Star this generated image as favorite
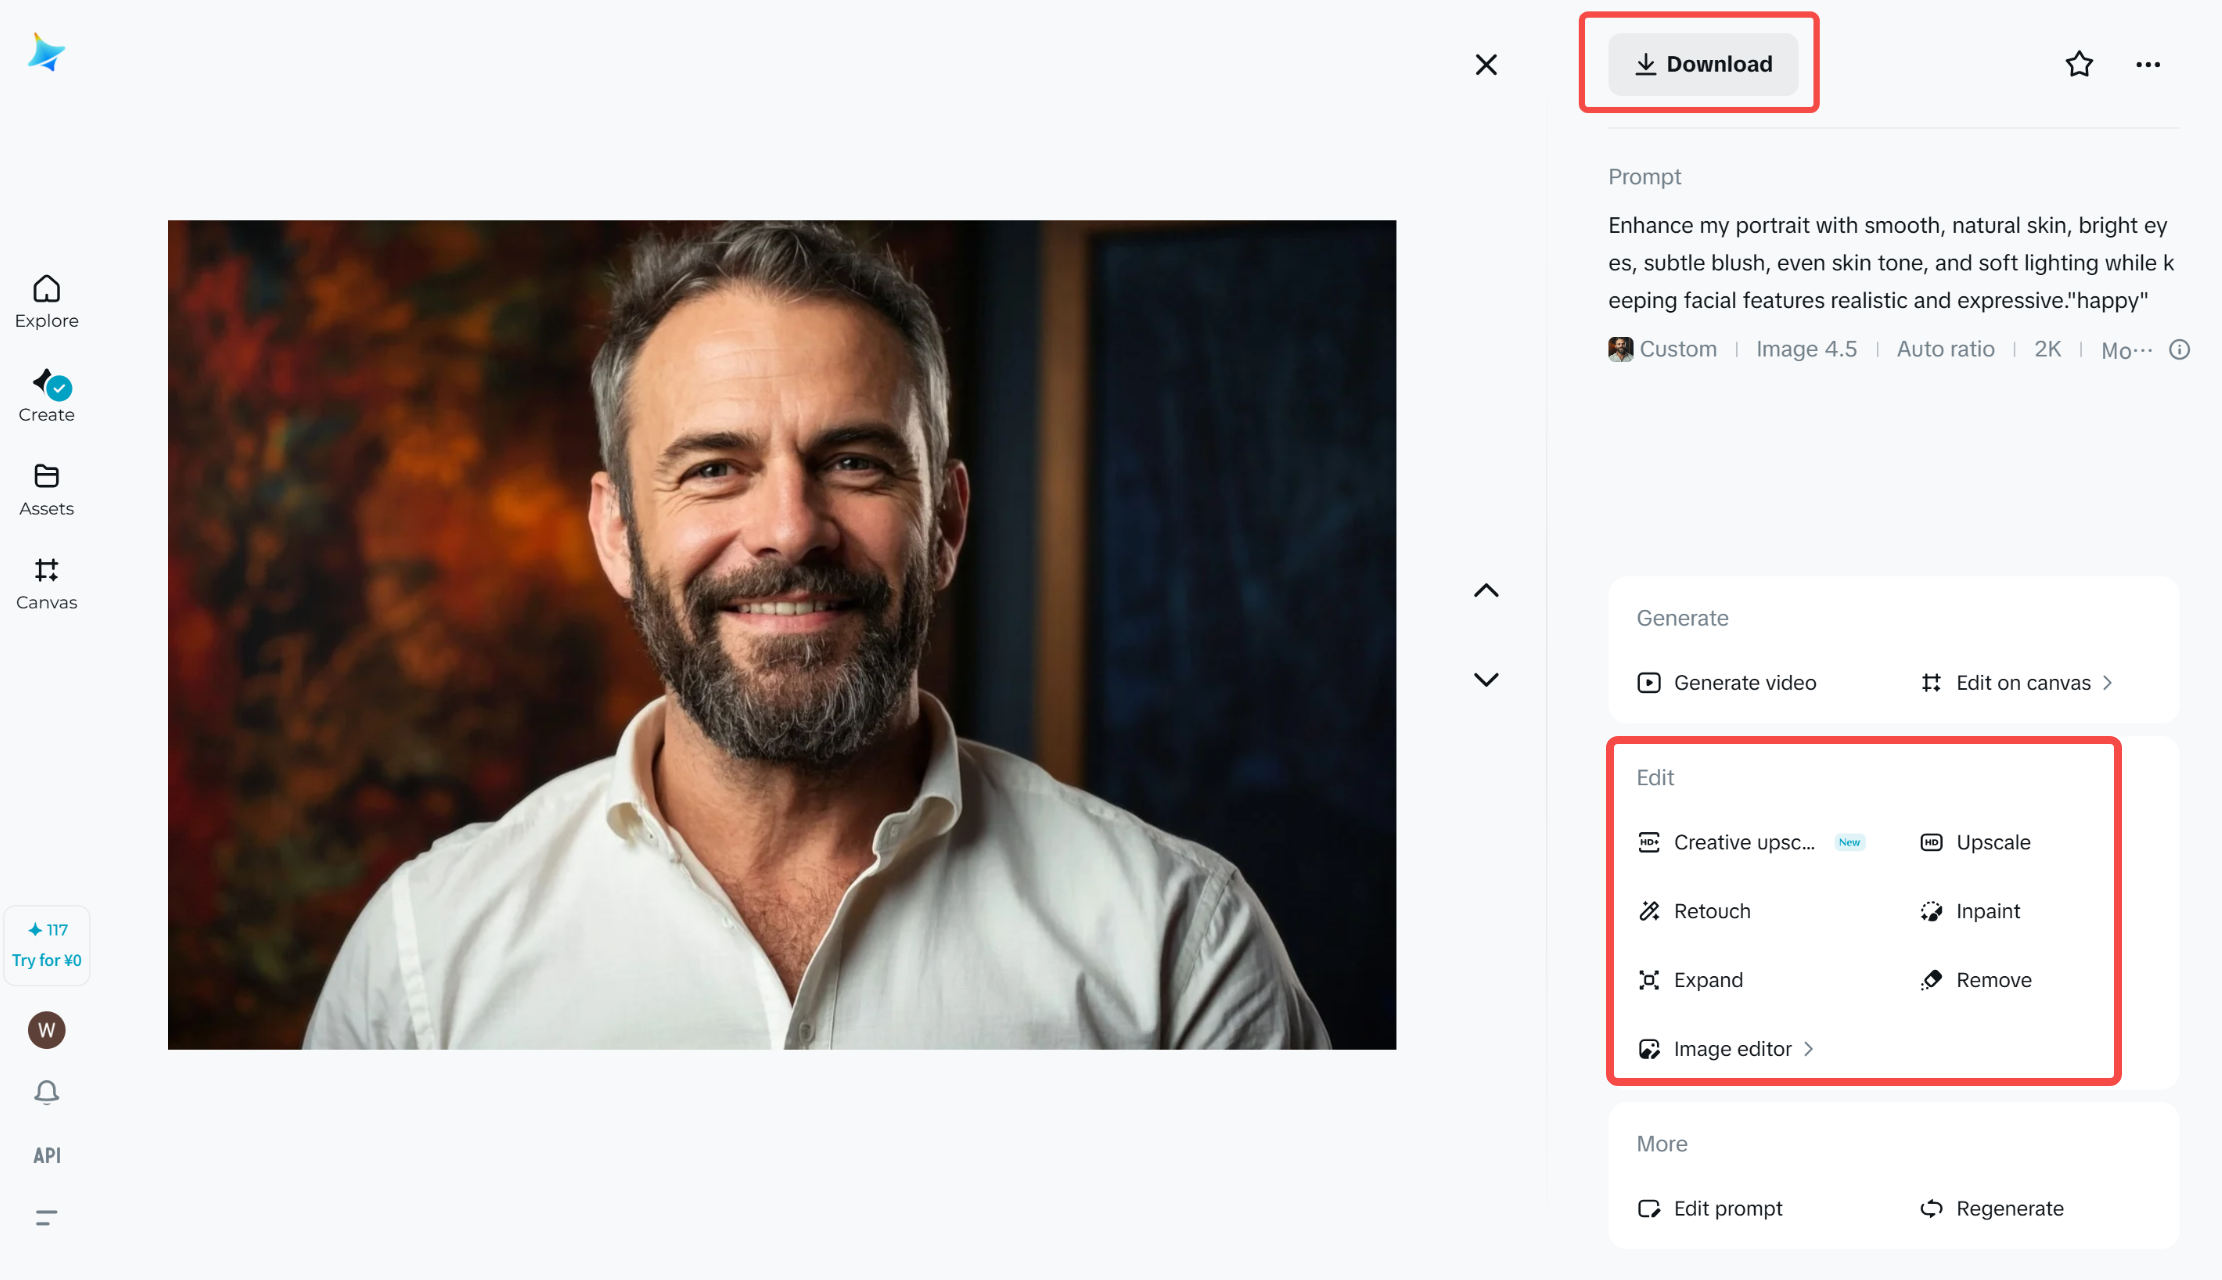2222x1280 pixels. click(x=2079, y=63)
